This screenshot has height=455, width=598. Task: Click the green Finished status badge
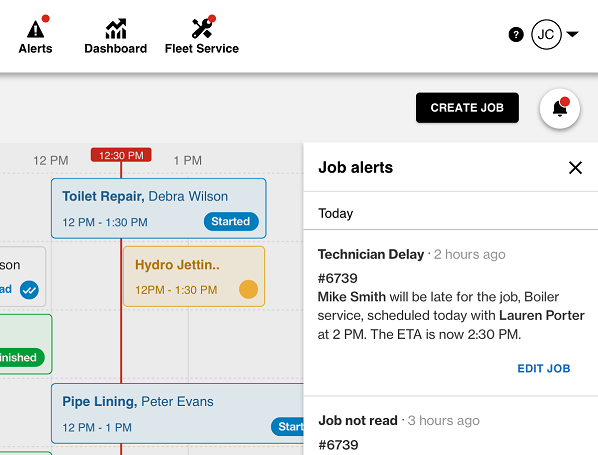click(x=21, y=357)
